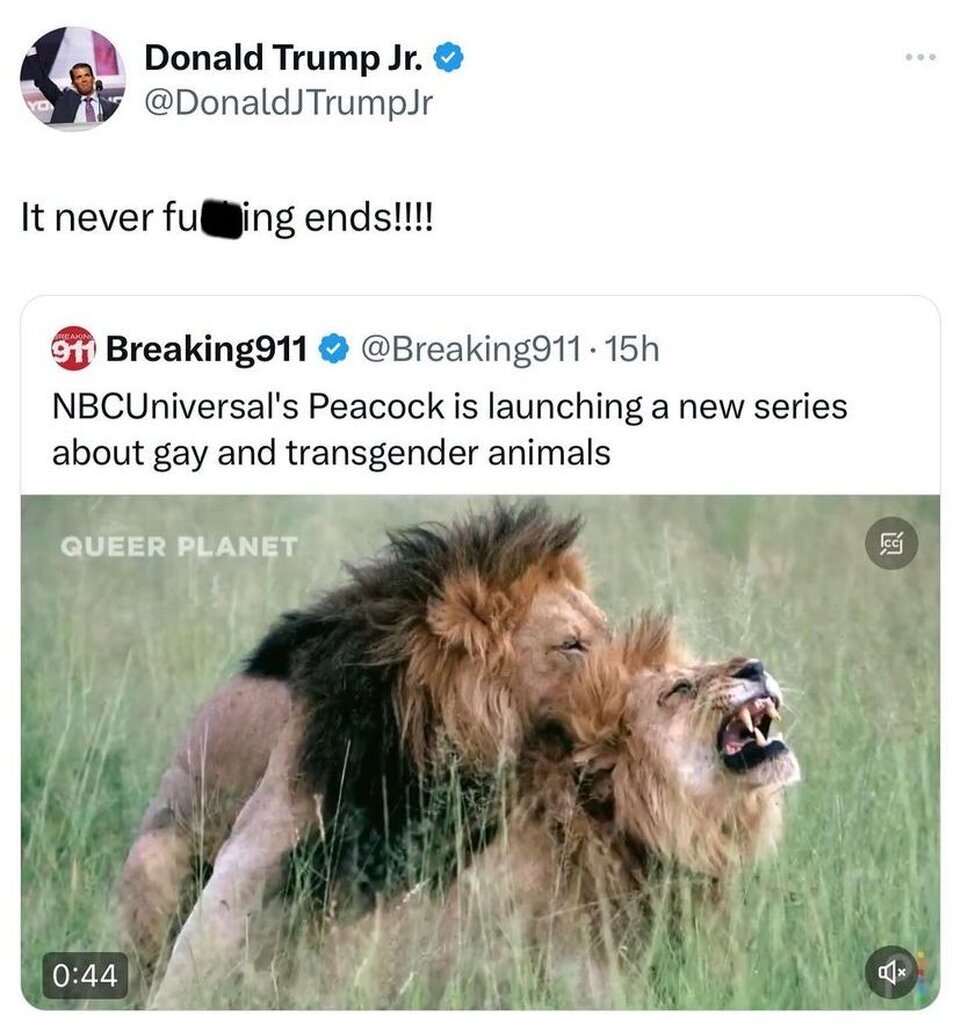
Task: Open Donald Trump Jr. profile picture
Action: [x=72, y=78]
